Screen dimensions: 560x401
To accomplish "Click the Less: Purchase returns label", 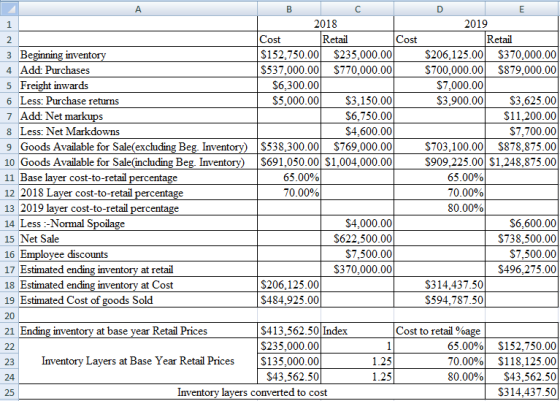I will [70, 101].
